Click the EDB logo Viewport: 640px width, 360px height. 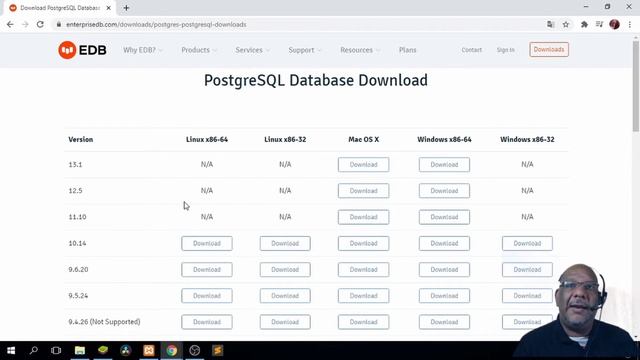pos(82,50)
